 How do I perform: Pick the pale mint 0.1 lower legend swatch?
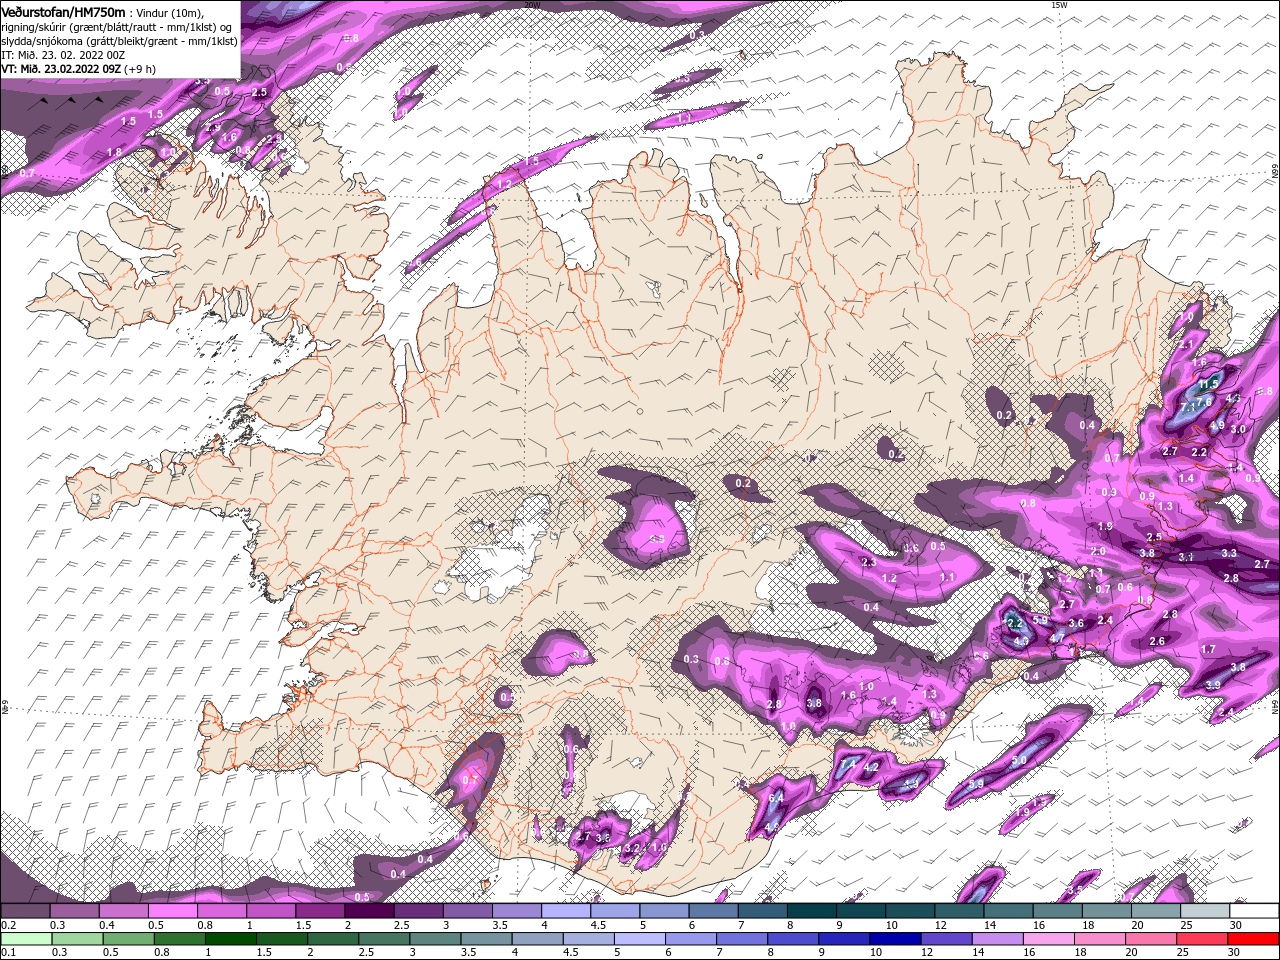click(x=25, y=939)
